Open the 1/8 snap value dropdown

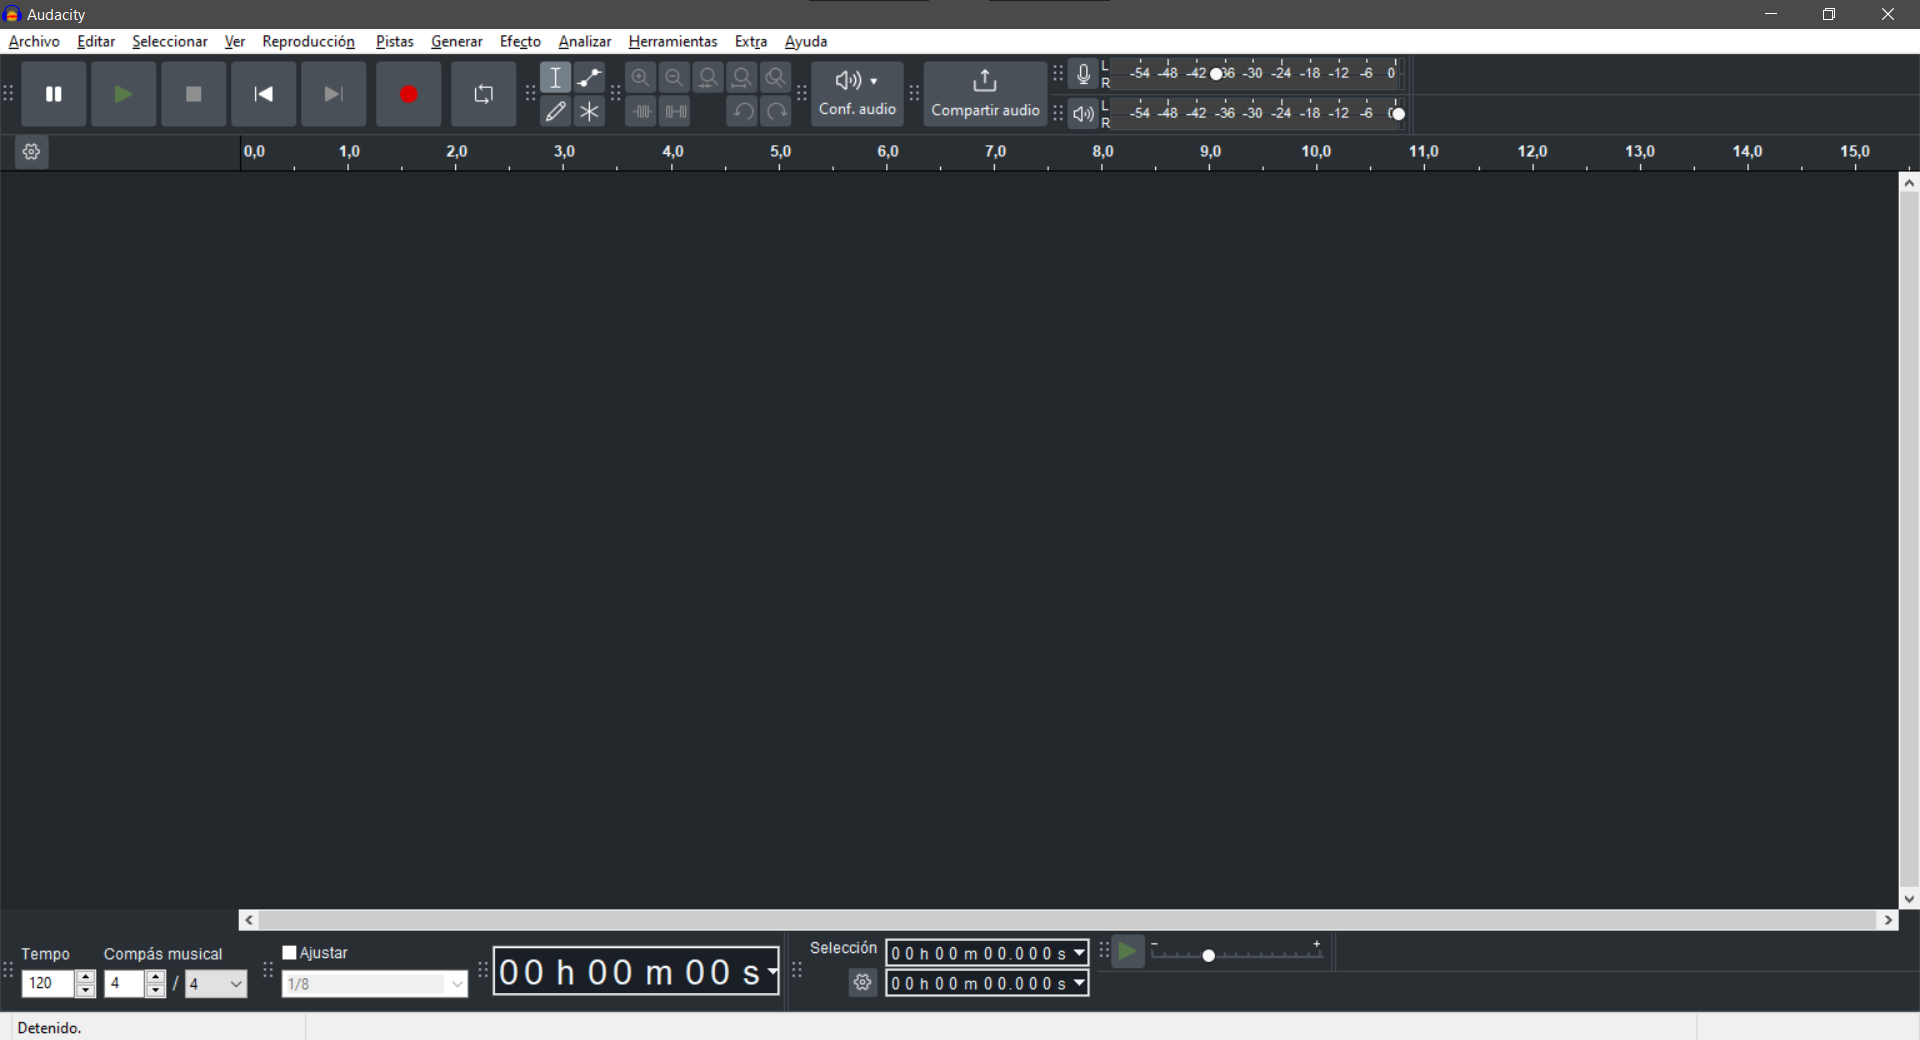pyautogui.click(x=374, y=984)
